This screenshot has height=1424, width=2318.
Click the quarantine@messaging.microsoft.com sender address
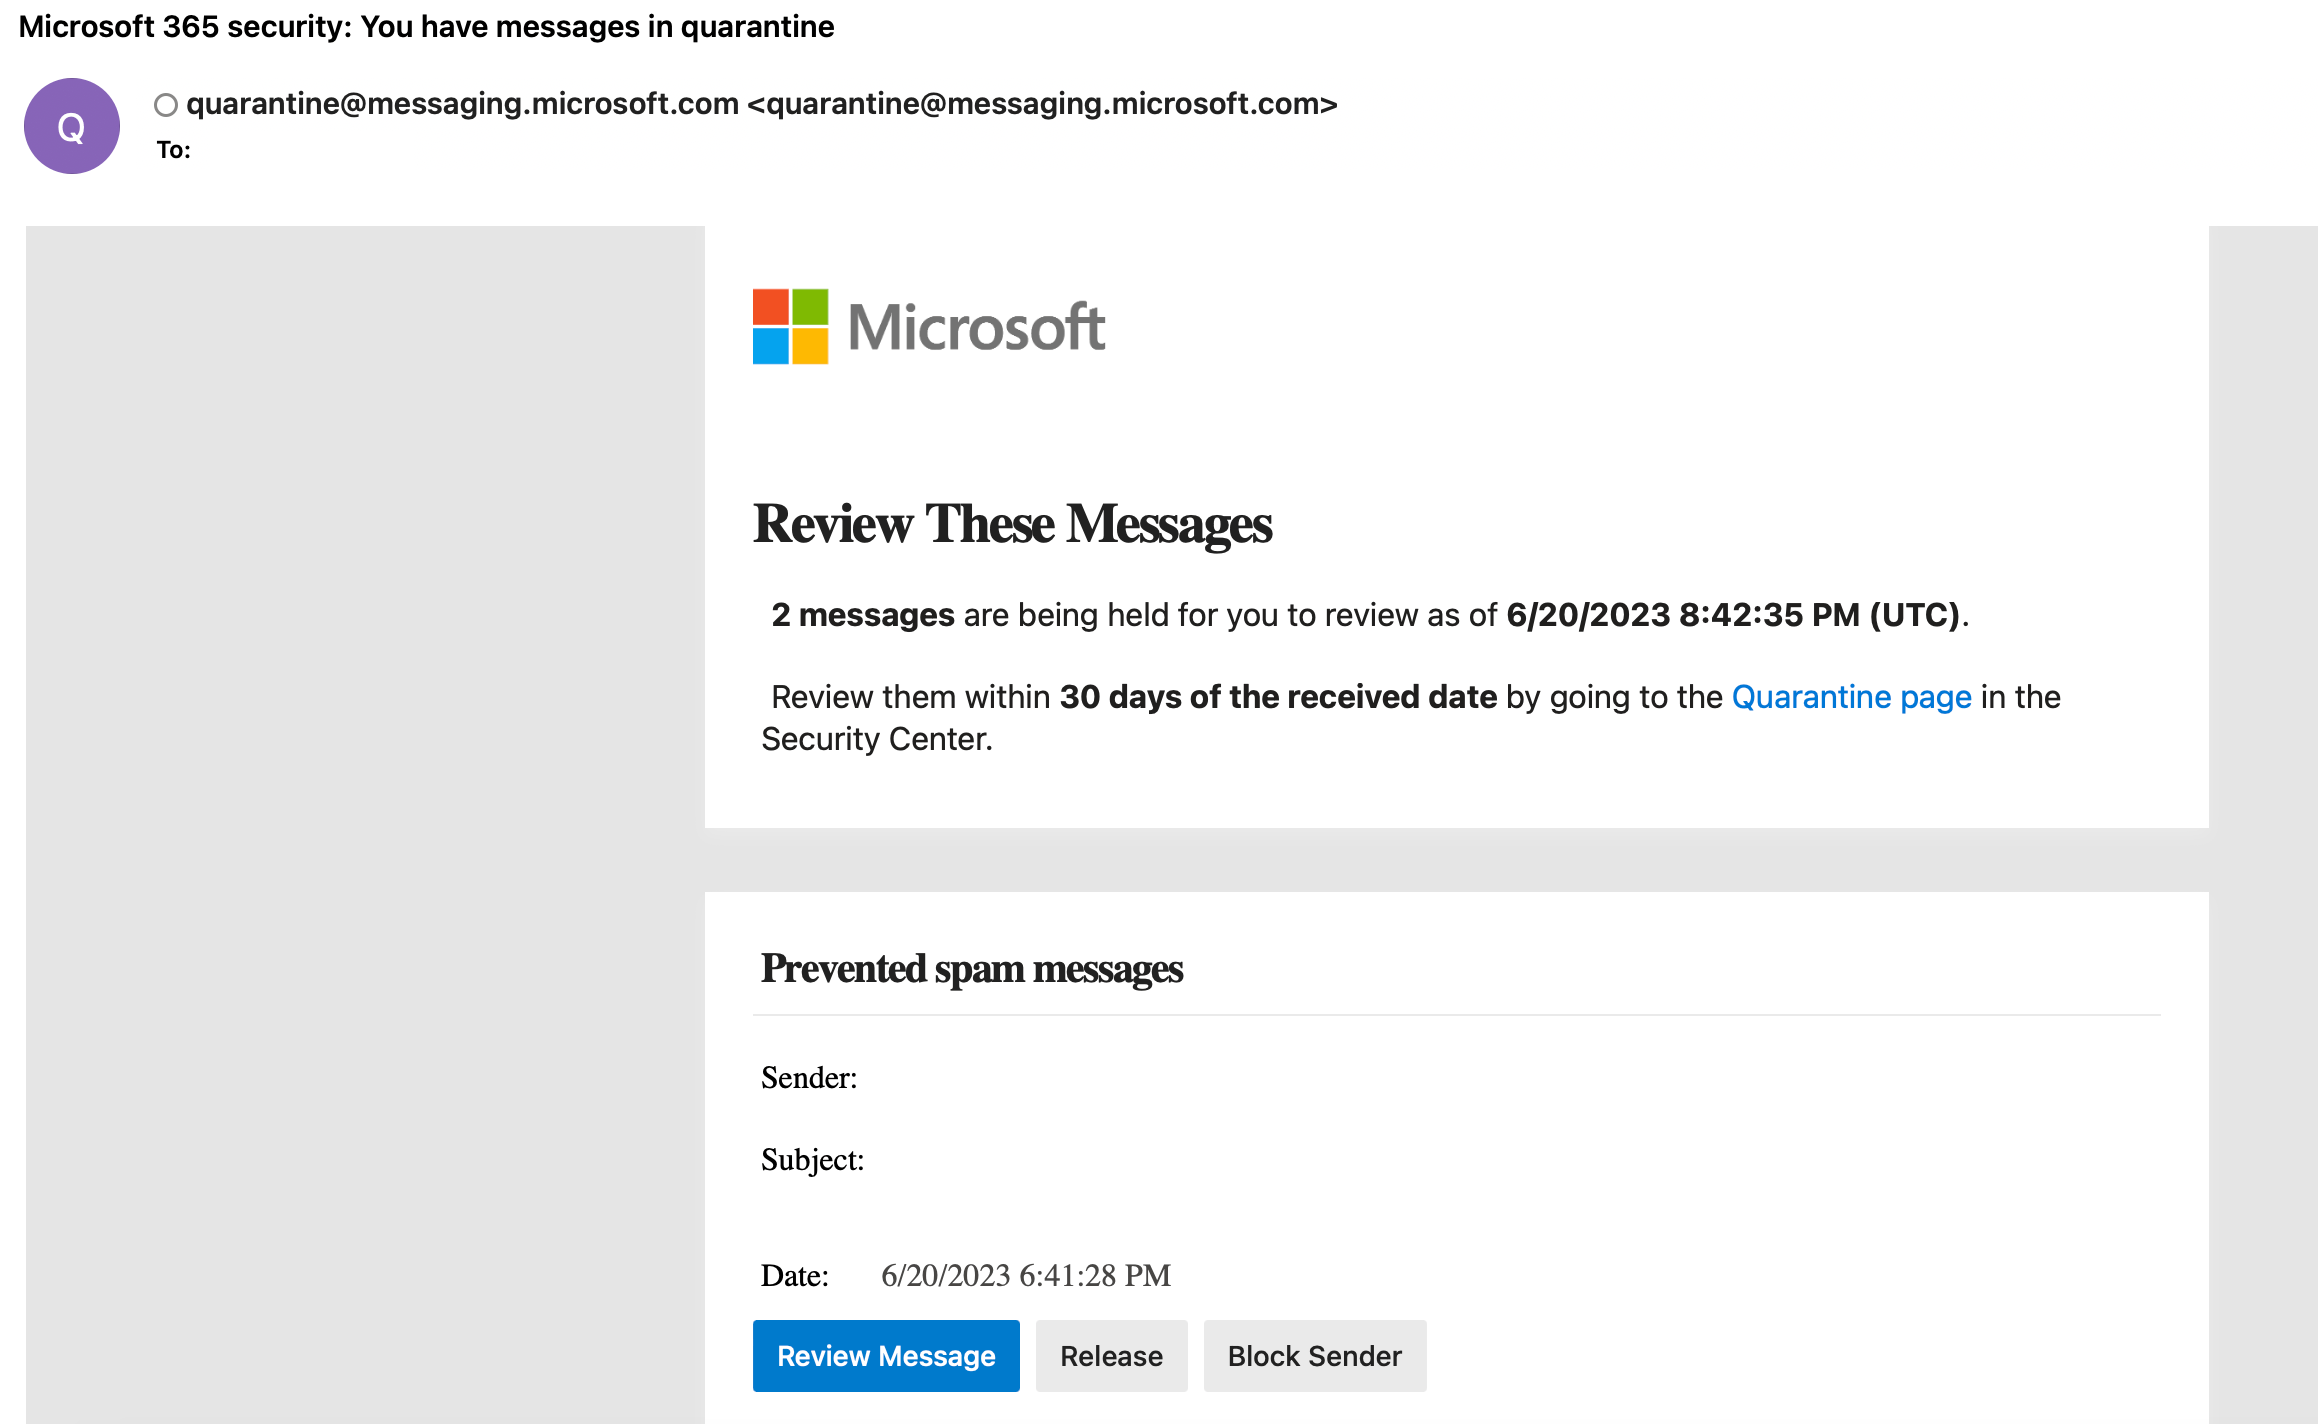click(x=462, y=104)
